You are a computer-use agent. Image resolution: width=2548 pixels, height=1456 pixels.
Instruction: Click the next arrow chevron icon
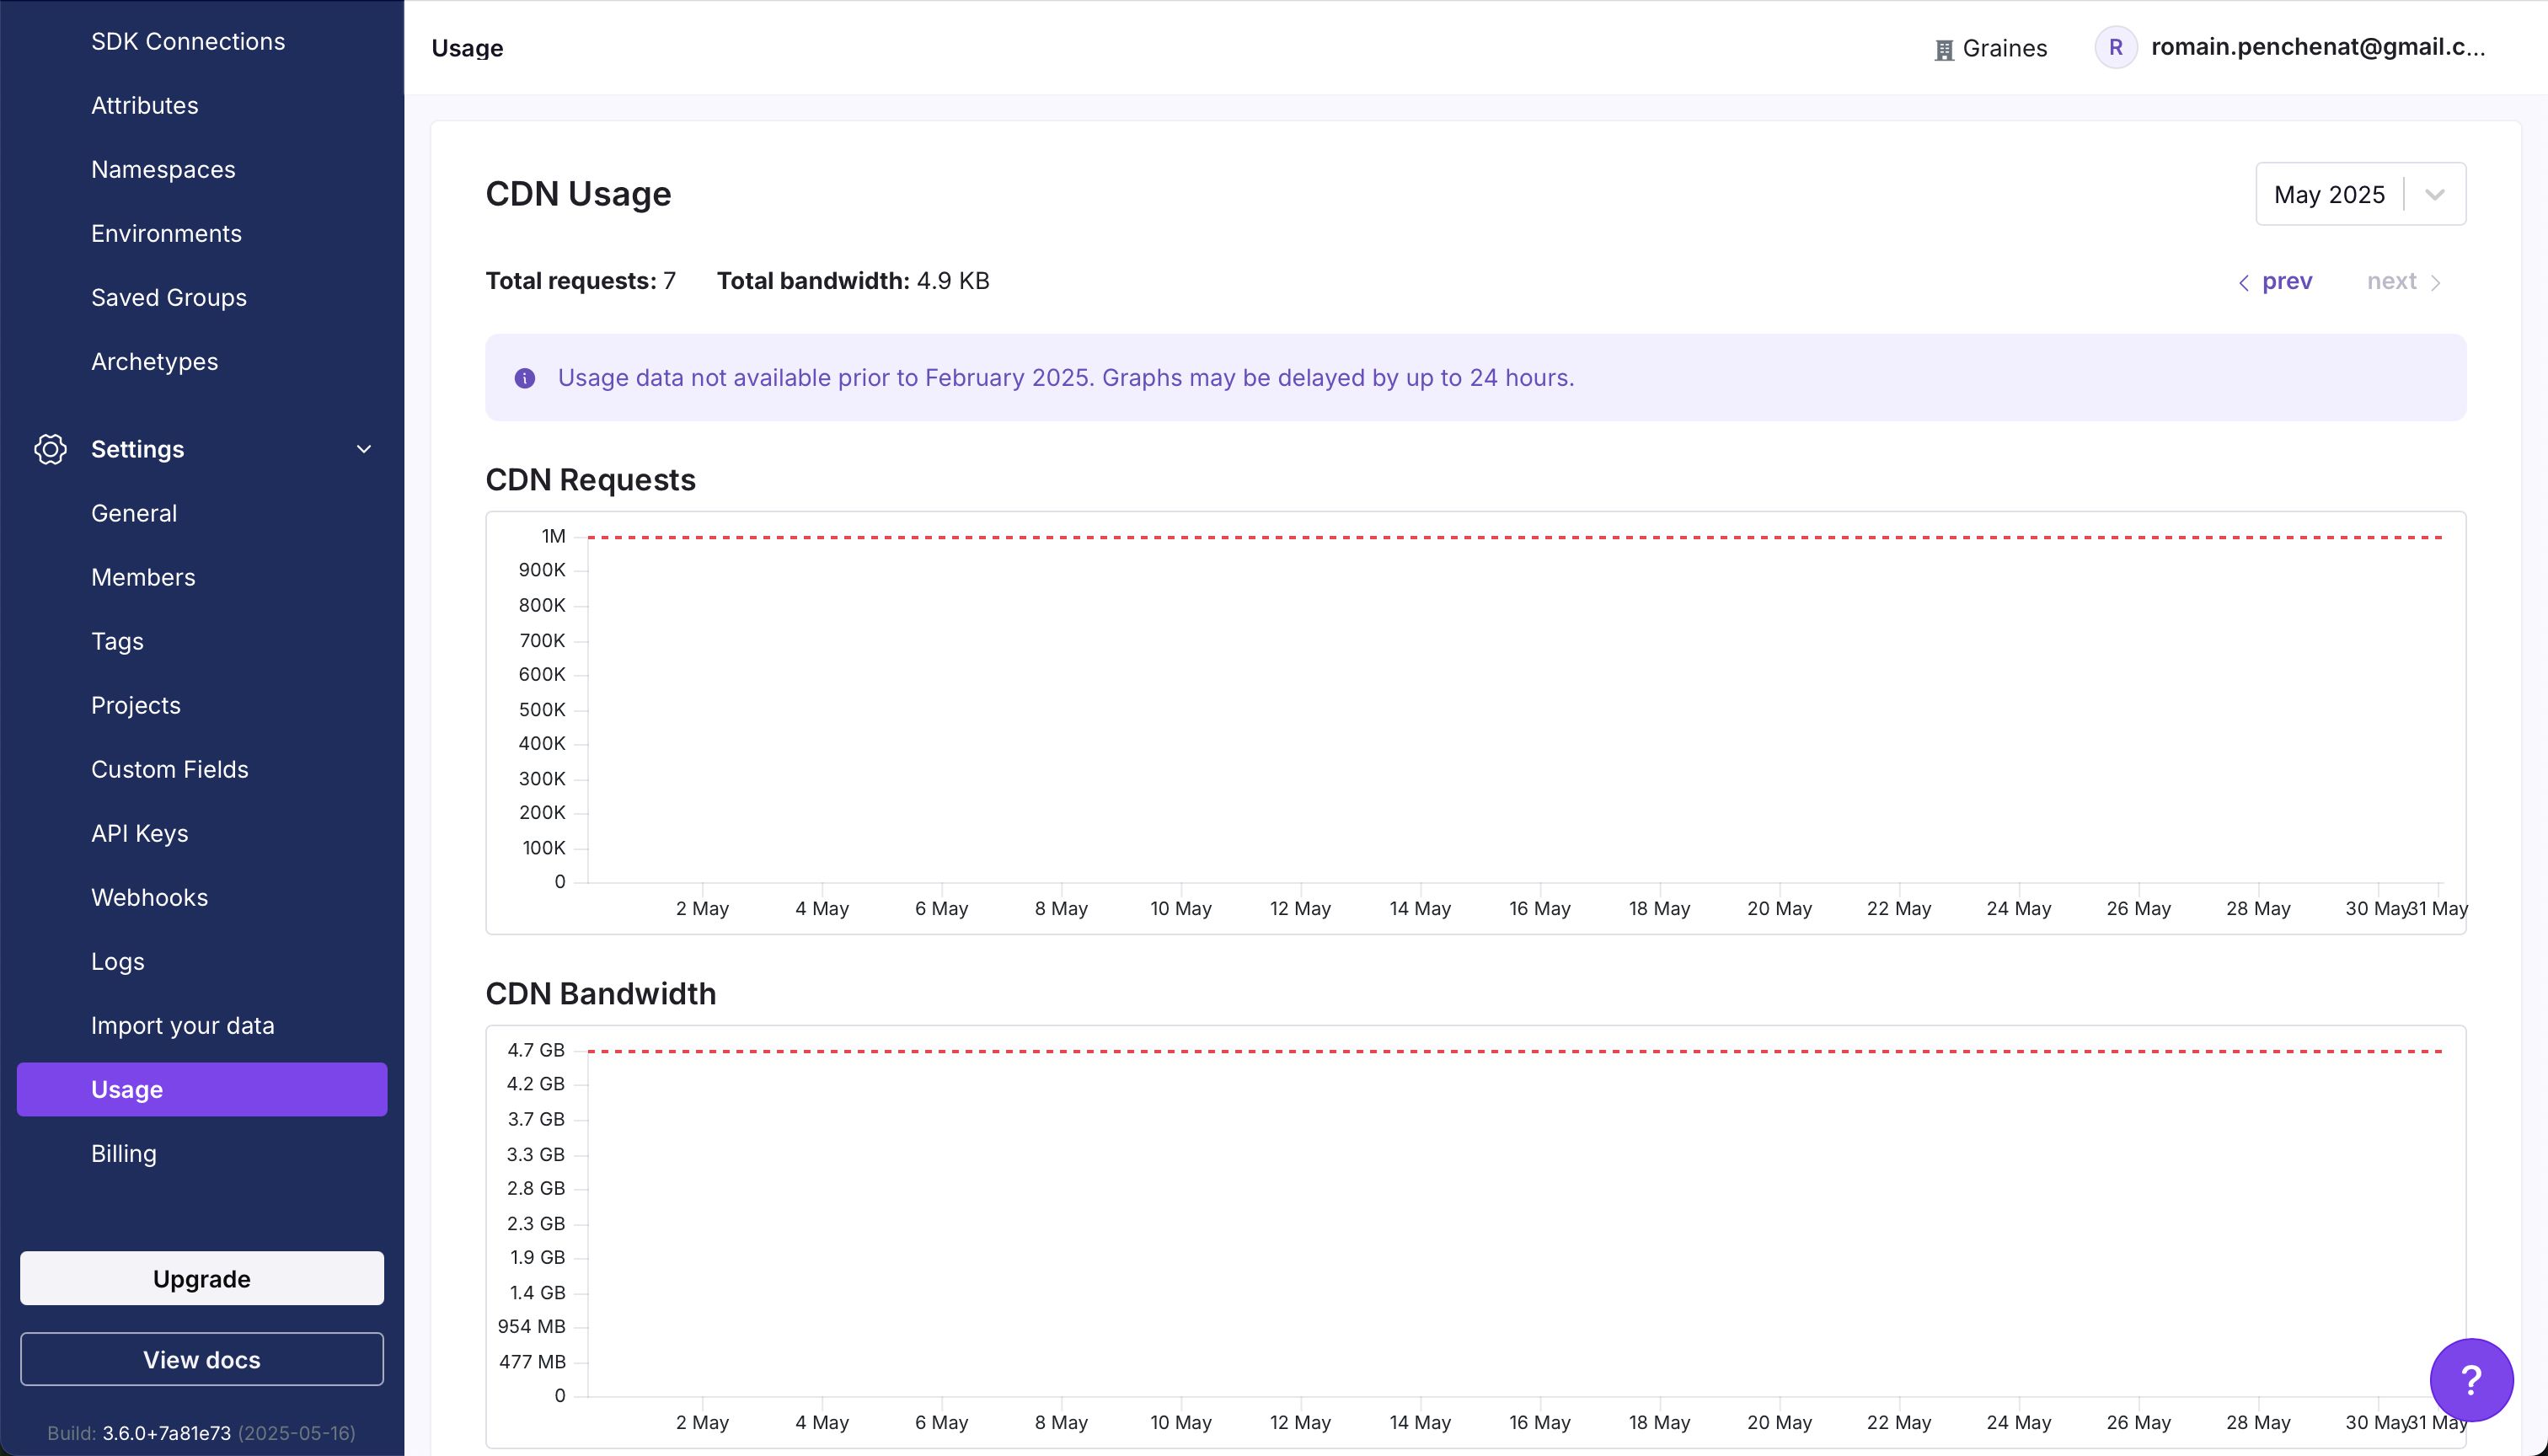(2435, 283)
